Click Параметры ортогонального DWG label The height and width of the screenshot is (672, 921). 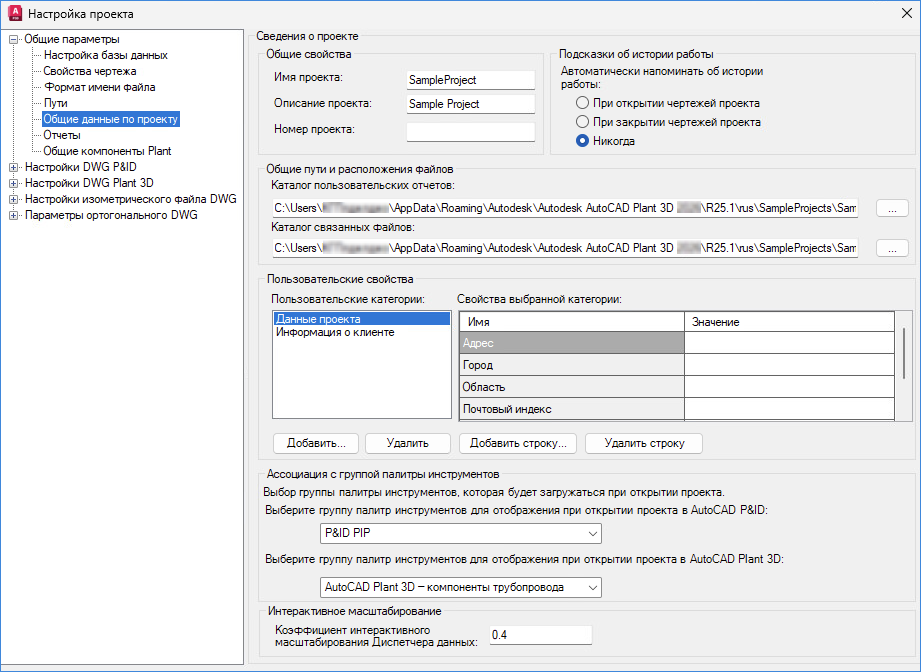click(x=111, y=215)
